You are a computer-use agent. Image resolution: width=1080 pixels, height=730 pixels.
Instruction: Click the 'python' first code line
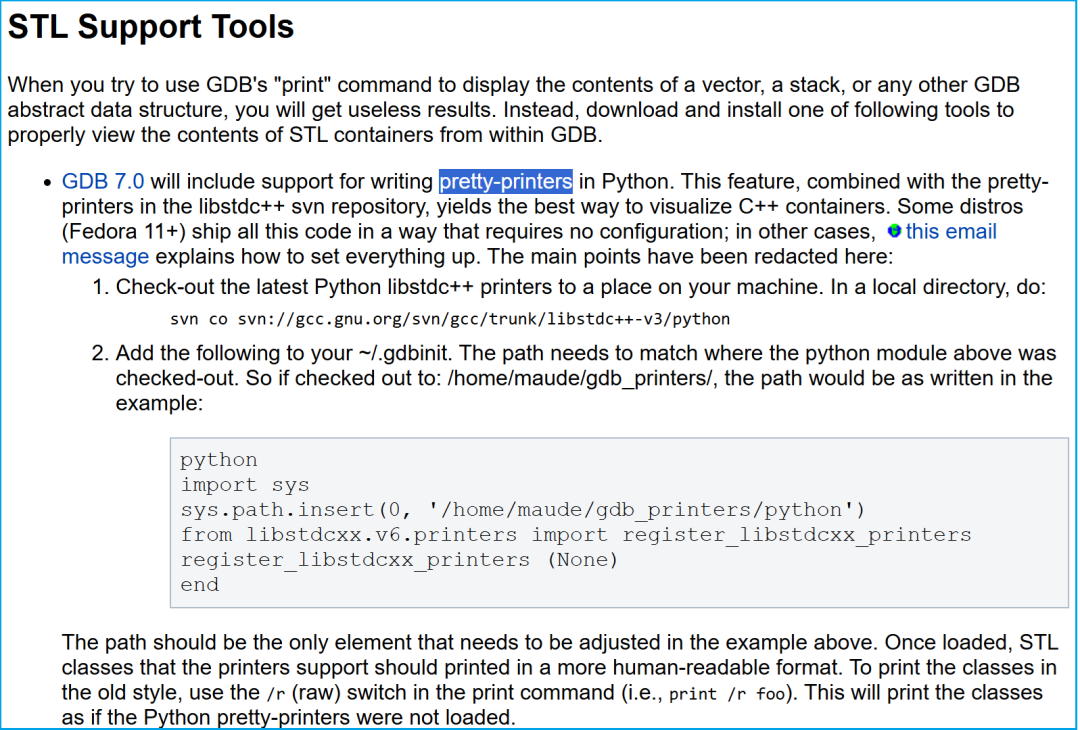click(219, 460)
